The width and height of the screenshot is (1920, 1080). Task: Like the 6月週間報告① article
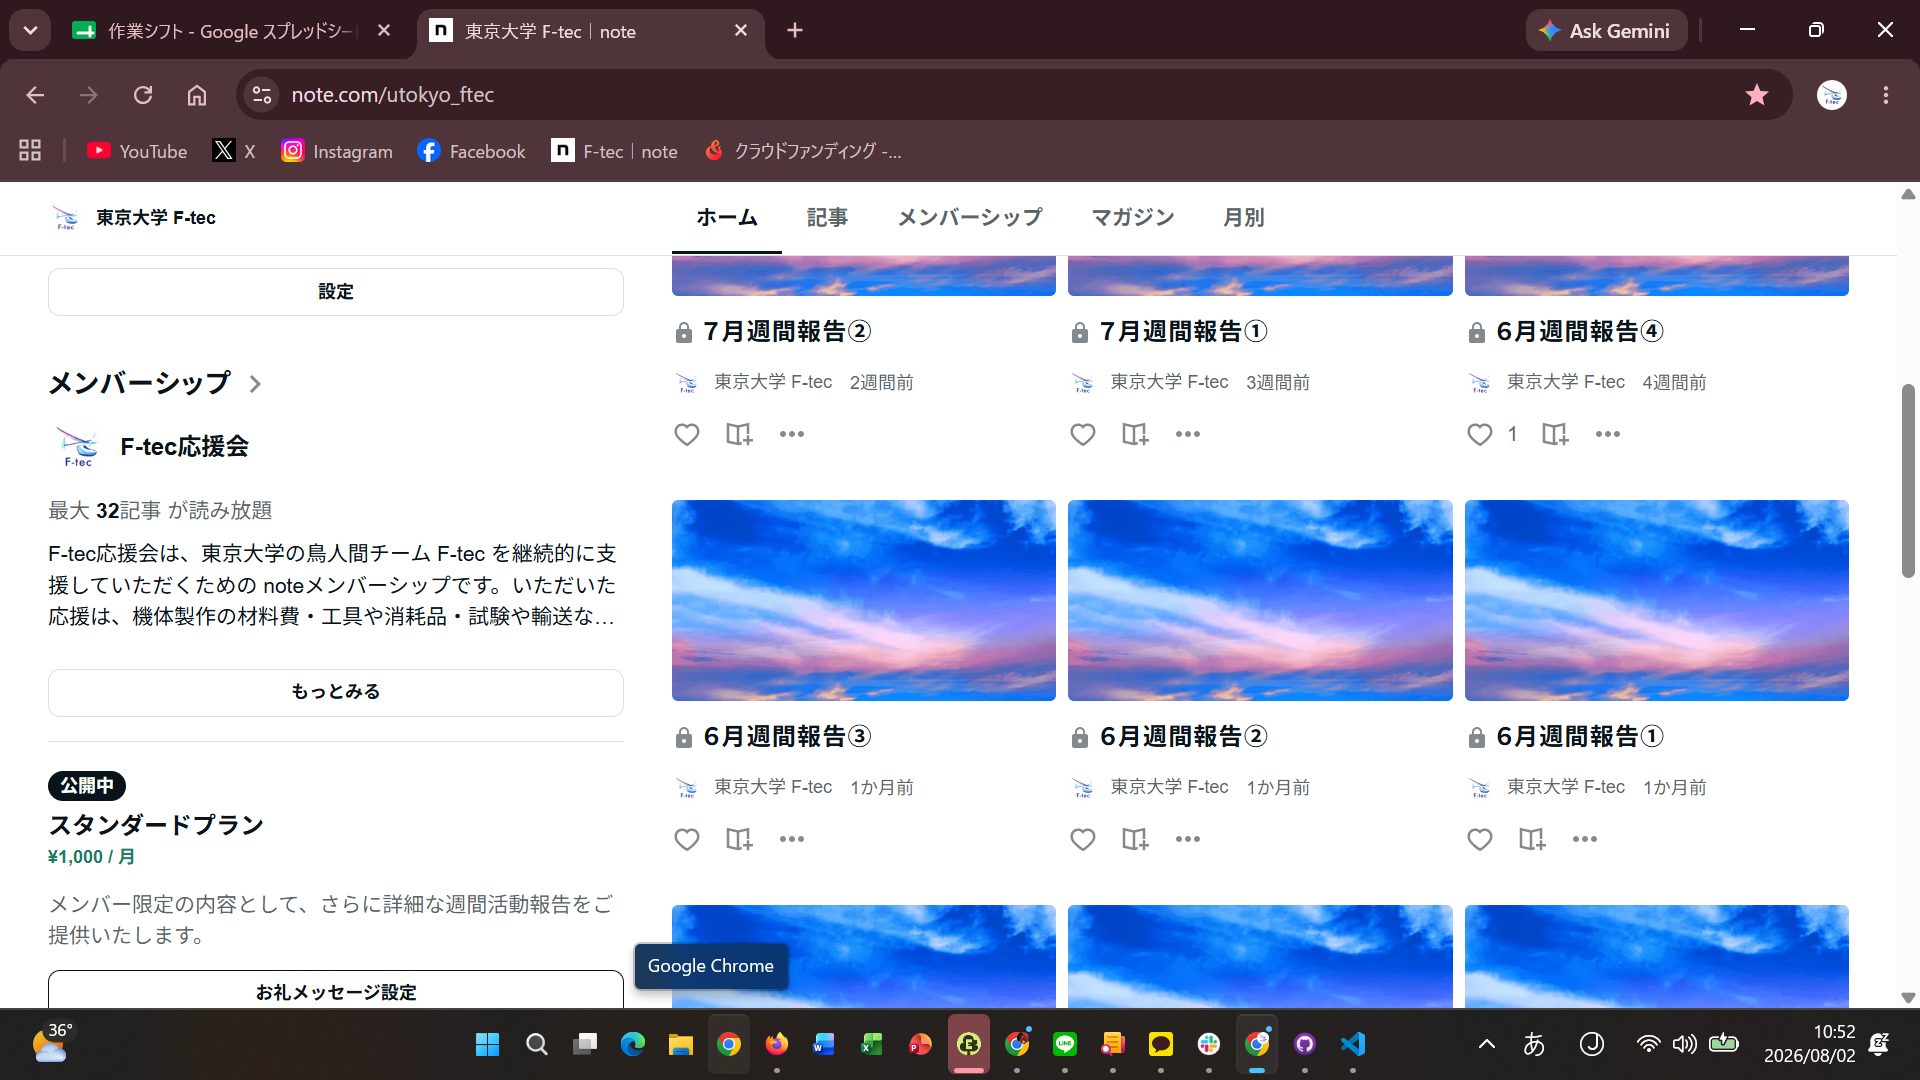tap(1480, 839)
